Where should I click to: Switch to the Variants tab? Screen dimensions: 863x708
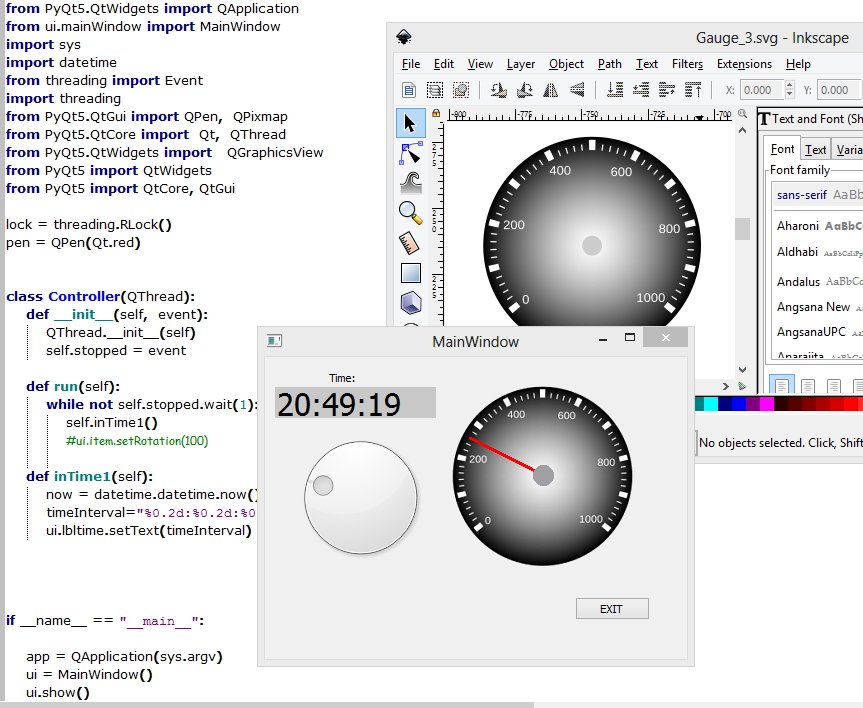pos(848,149)
